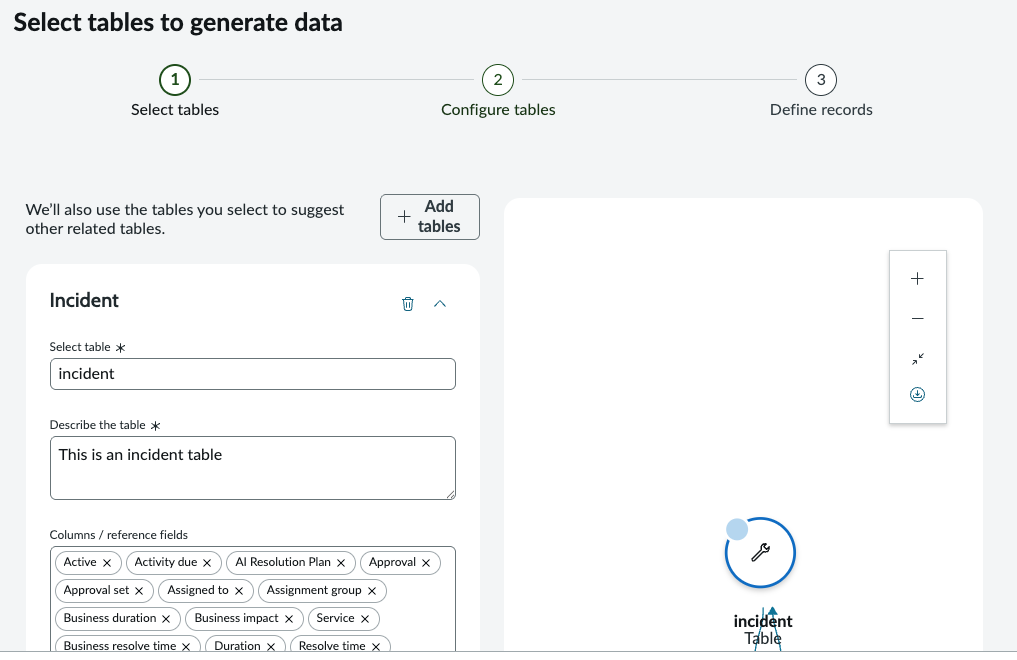Delete the Incident table card with trash icon
Viewport: 1017px width, 660px height.
pos(407,303)
